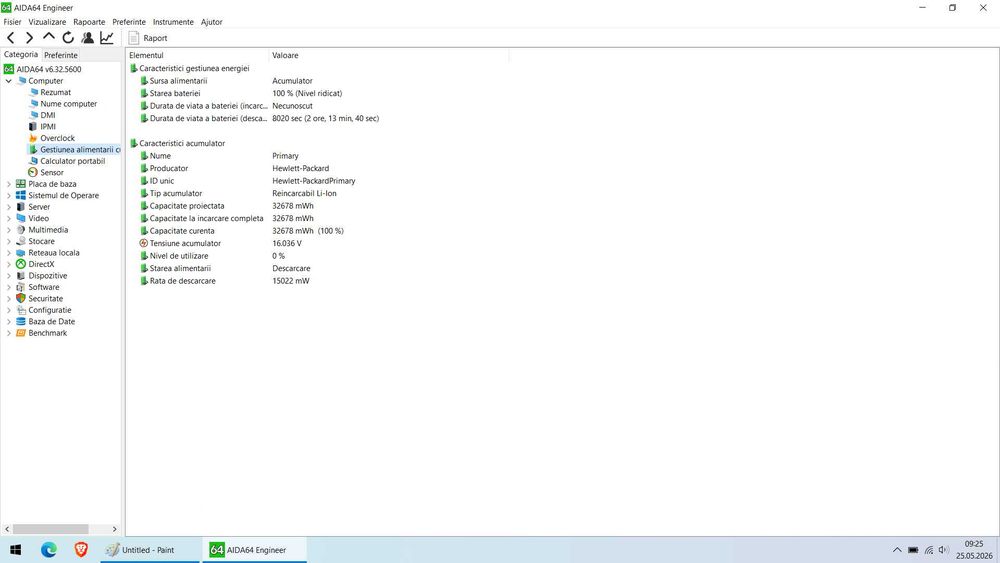Click the Raport button in toolbar

point(148,38)
